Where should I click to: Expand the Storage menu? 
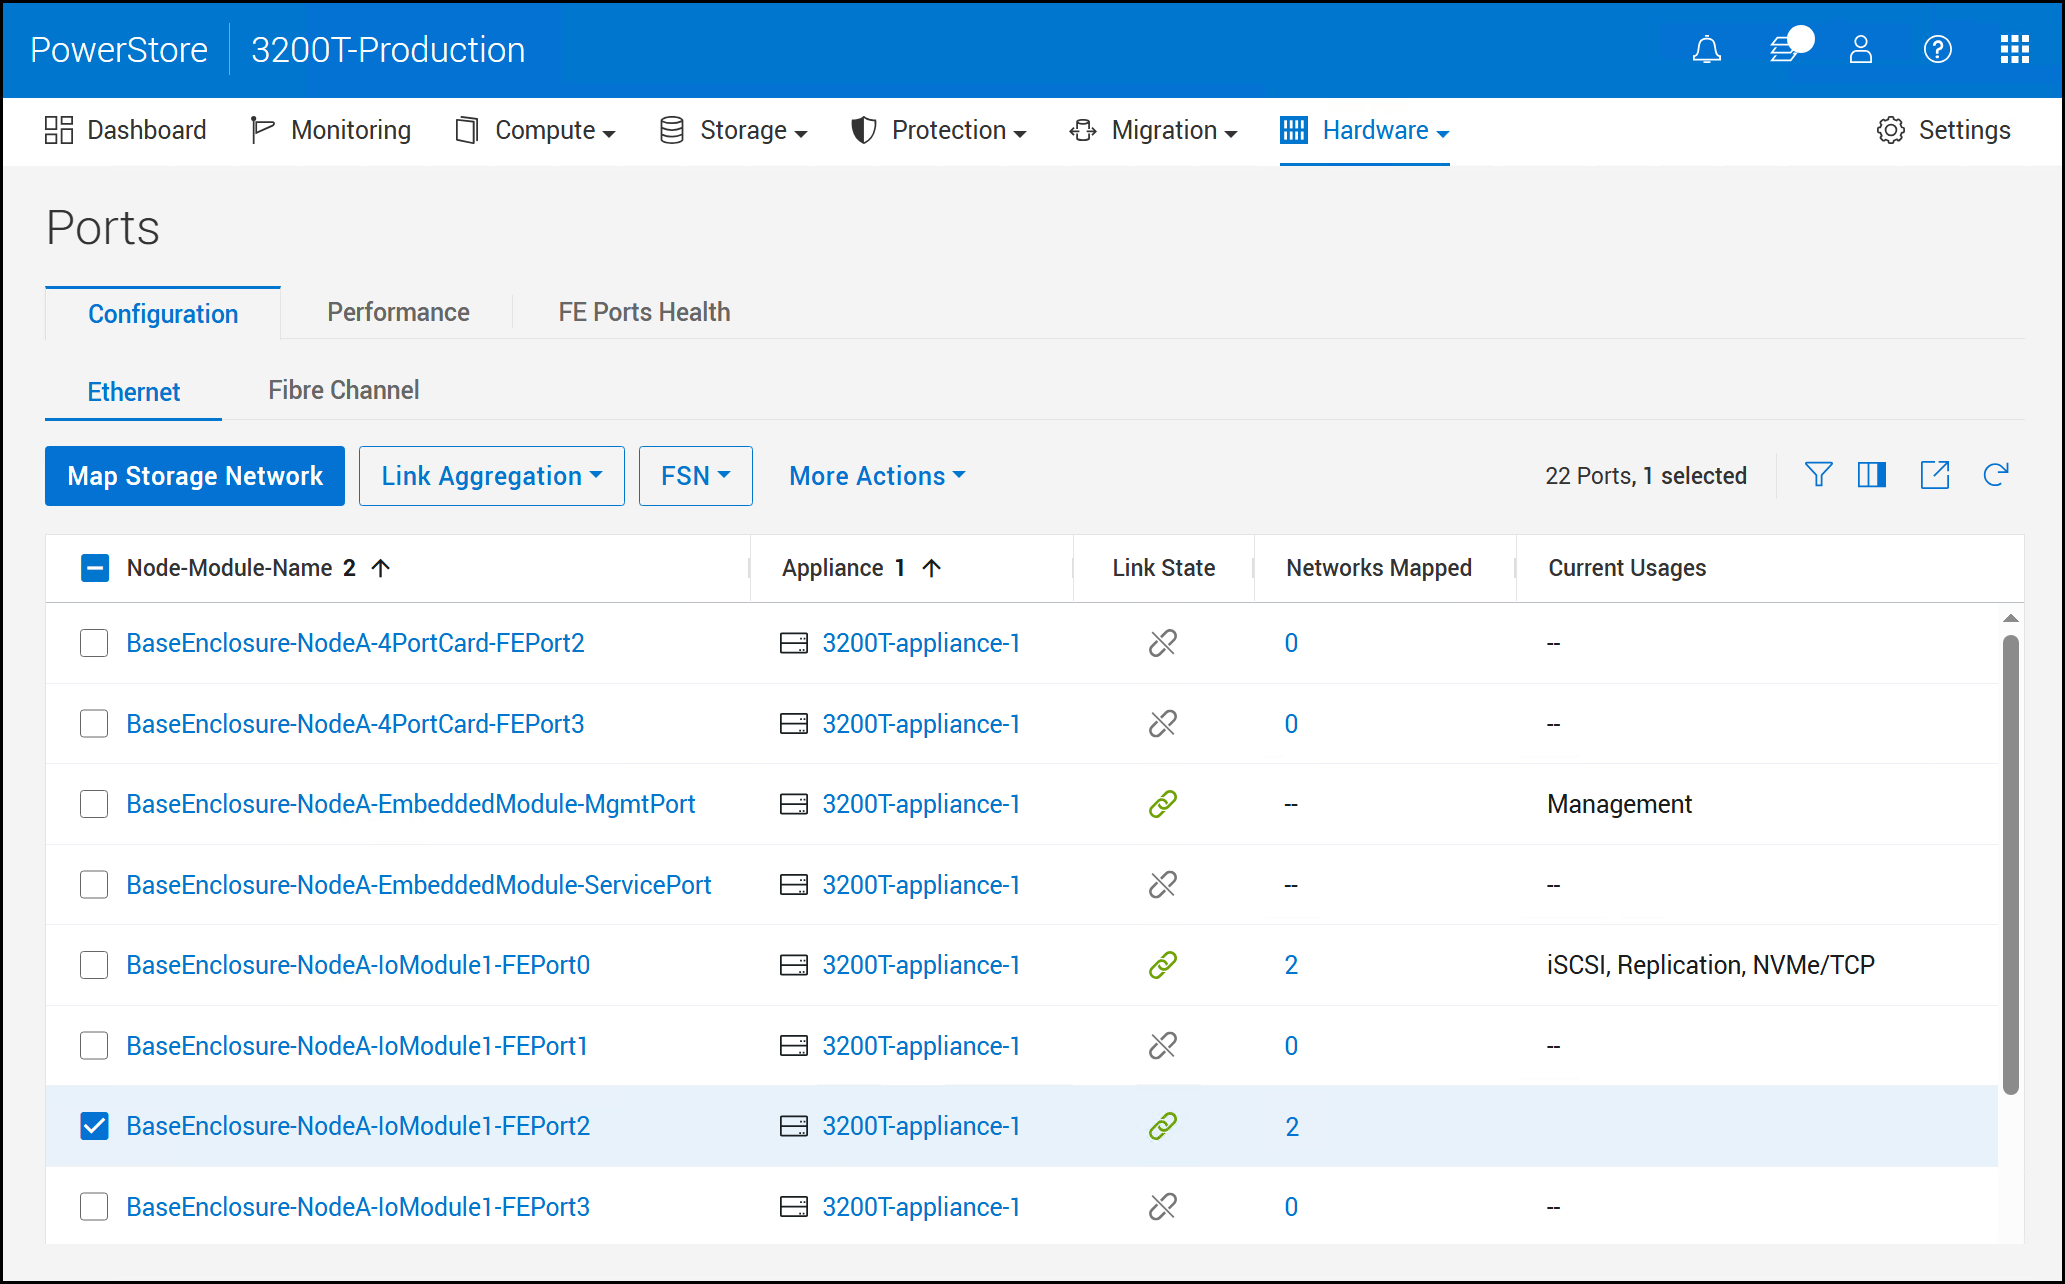[x=734, y=131]
